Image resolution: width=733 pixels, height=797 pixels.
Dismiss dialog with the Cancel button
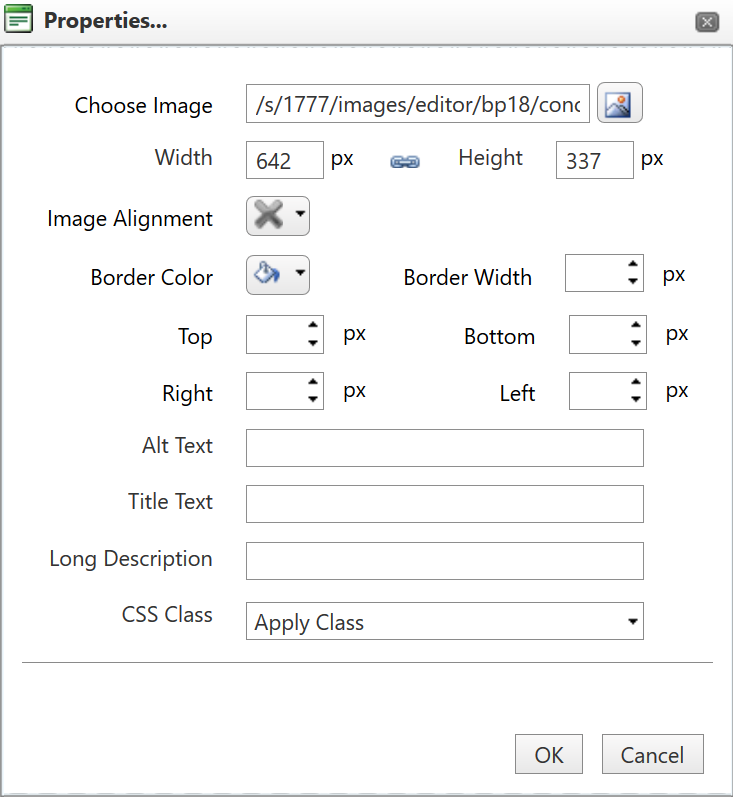pyautogui.click(x=653, y=754)
